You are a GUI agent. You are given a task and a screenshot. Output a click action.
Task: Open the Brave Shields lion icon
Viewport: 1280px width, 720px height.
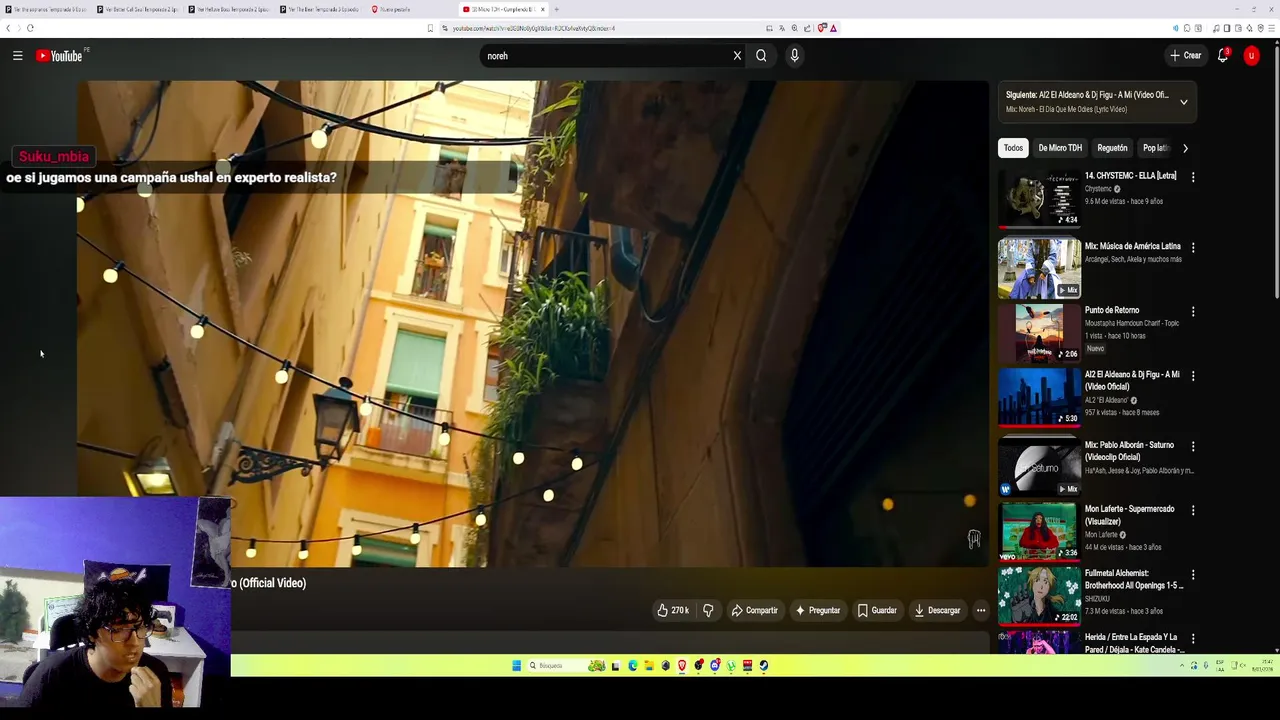point(822,28)
